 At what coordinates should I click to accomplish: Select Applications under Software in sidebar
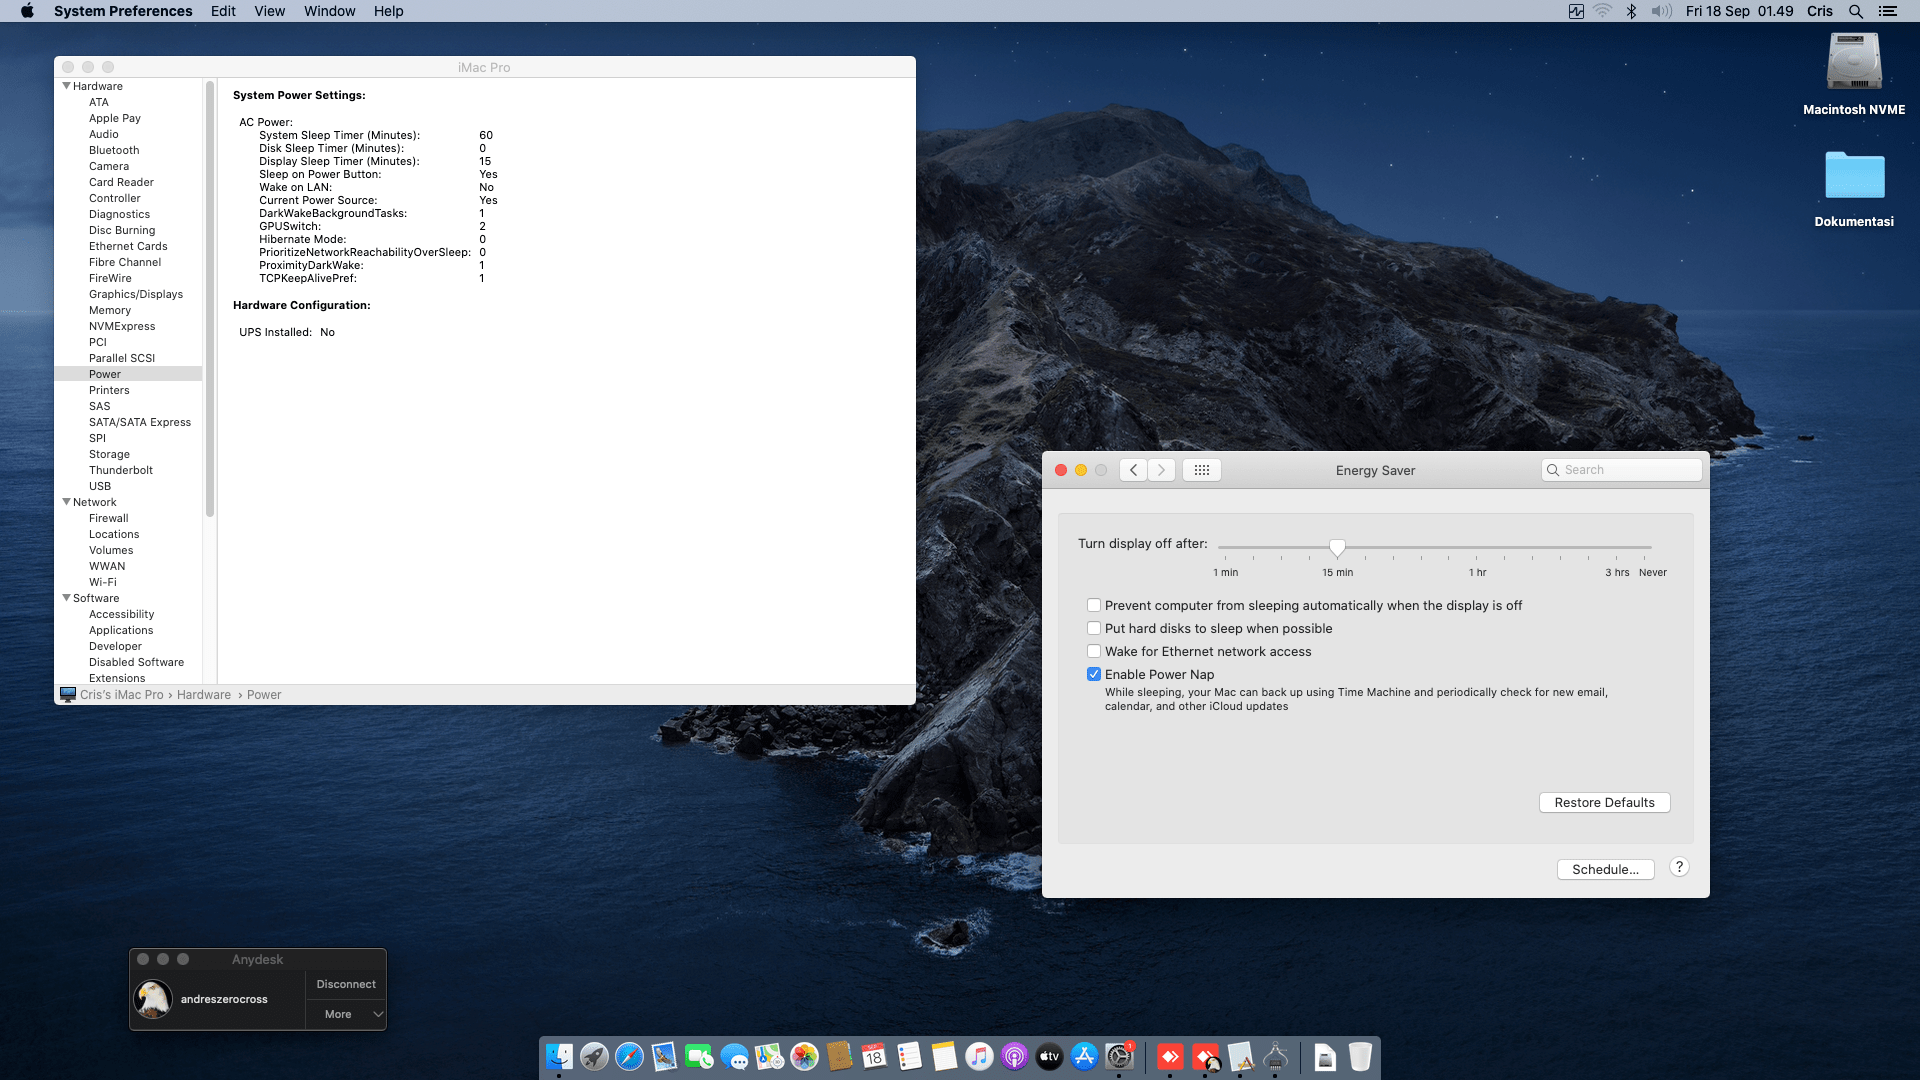[121, 630]
